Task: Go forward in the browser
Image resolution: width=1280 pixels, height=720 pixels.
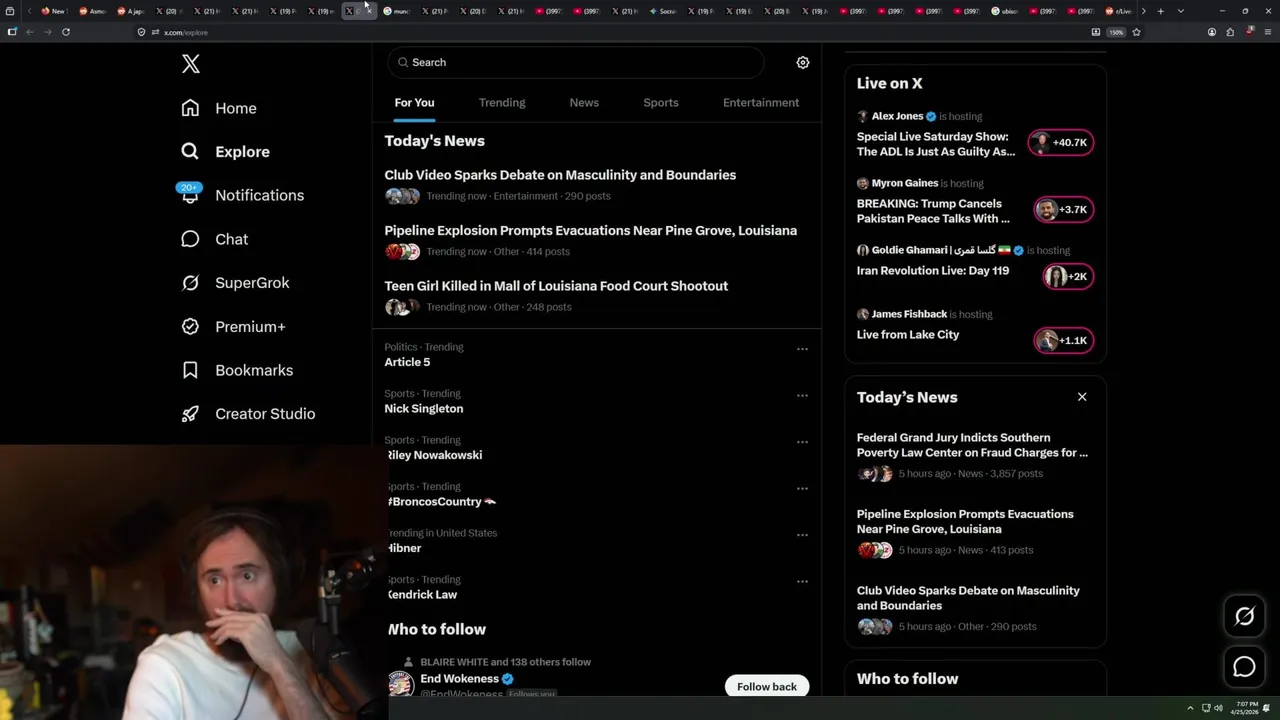Action: coord(47,32)
